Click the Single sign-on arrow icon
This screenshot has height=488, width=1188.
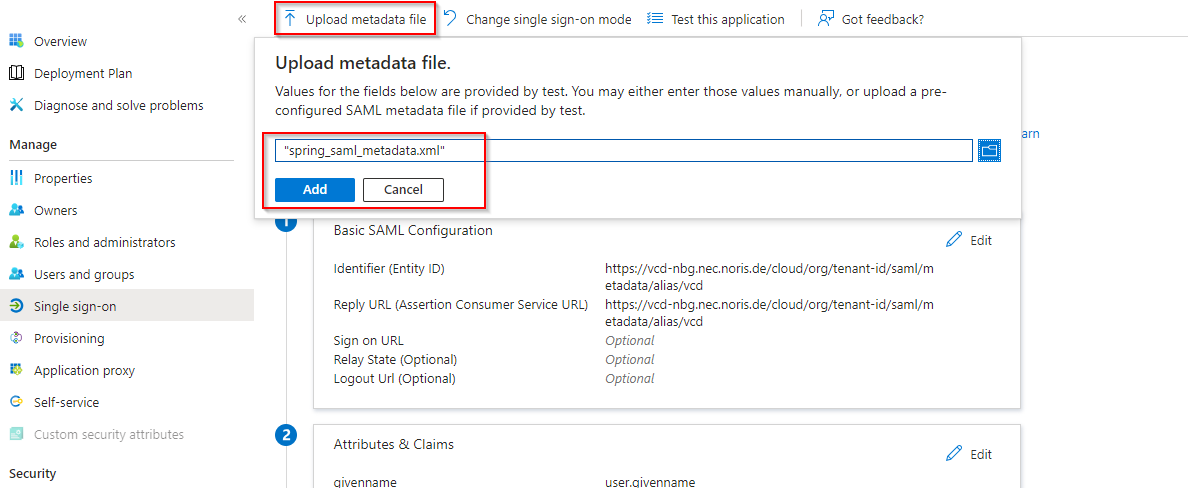tap(17, 306)
